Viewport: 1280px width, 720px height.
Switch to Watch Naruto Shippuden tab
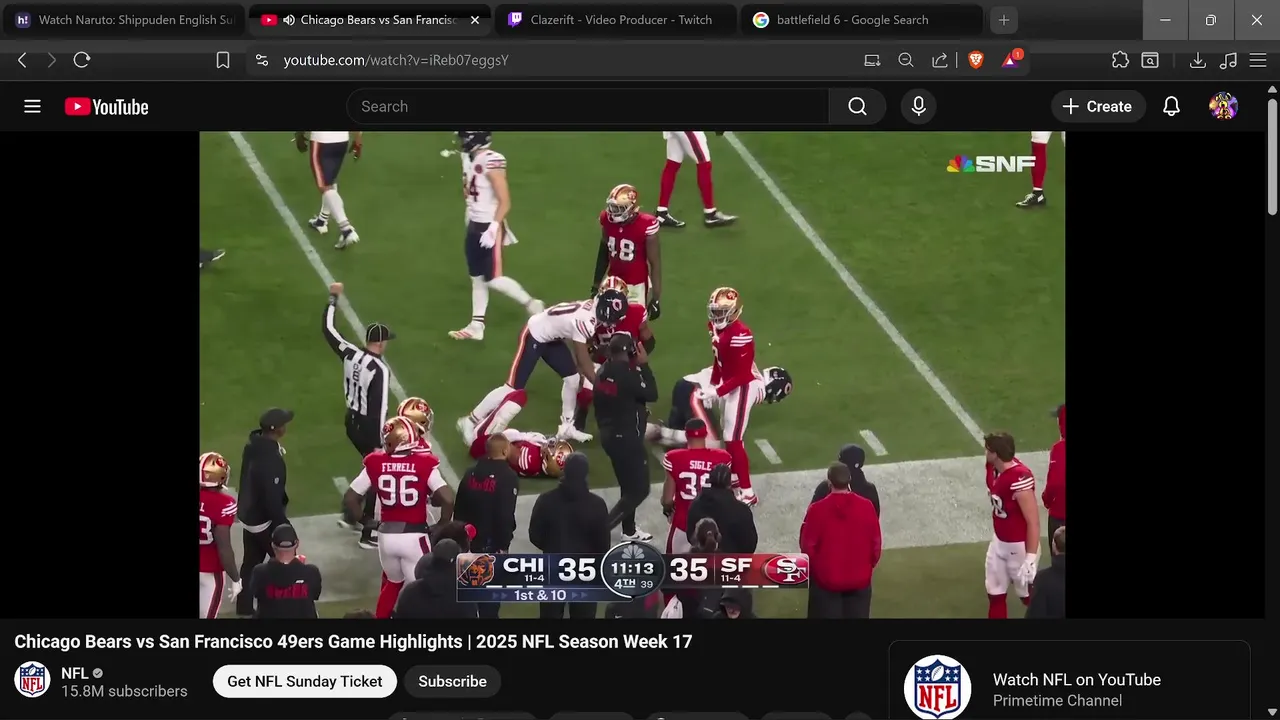(x=123, y=20)
